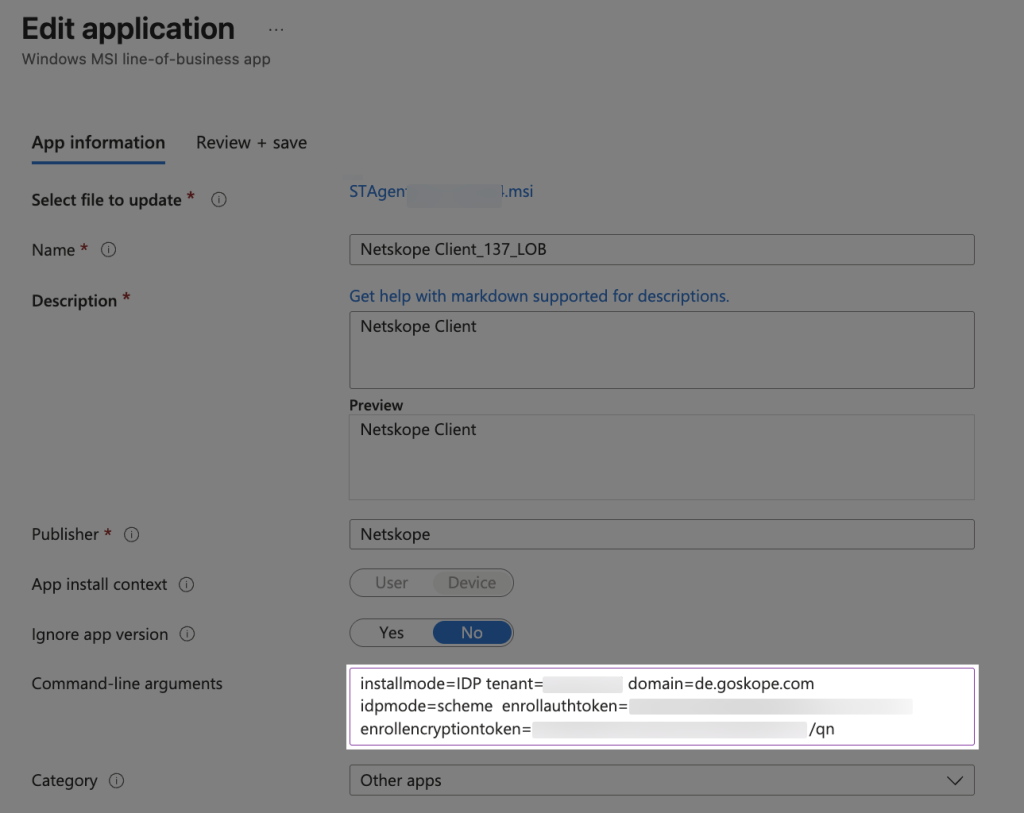Click the Description field label

[74, 301]
